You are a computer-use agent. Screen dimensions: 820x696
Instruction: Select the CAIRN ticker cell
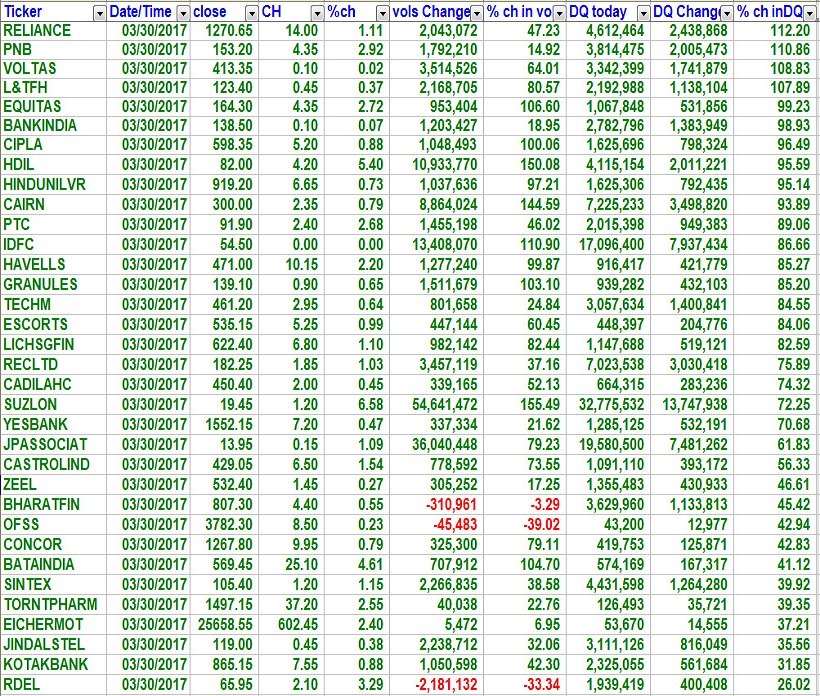coord(53,204)
